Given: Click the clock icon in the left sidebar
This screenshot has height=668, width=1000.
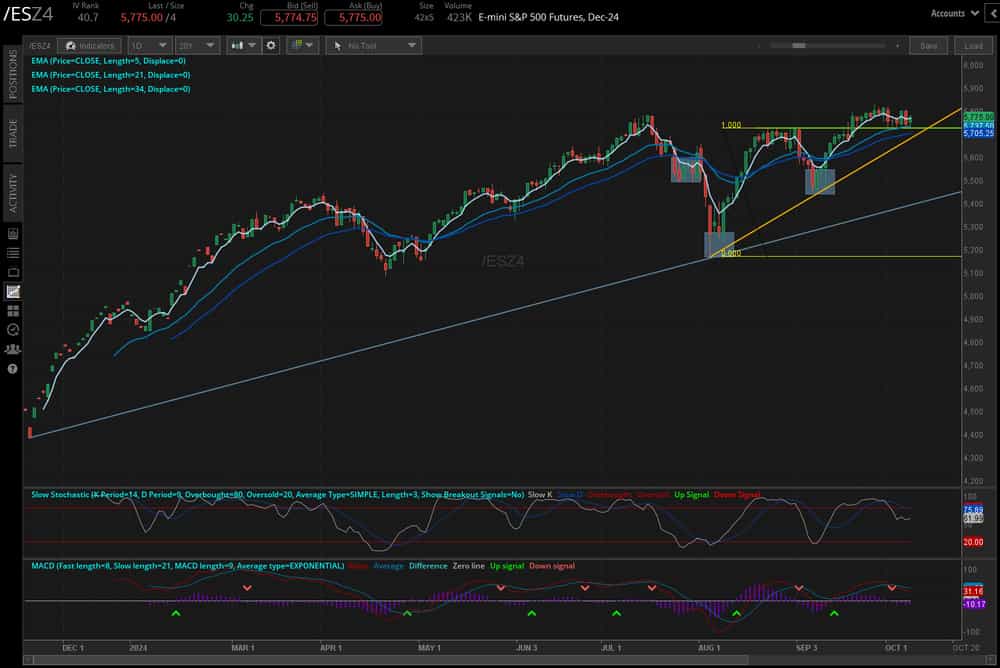Looking at the screenshot, I should coord(13,329).
